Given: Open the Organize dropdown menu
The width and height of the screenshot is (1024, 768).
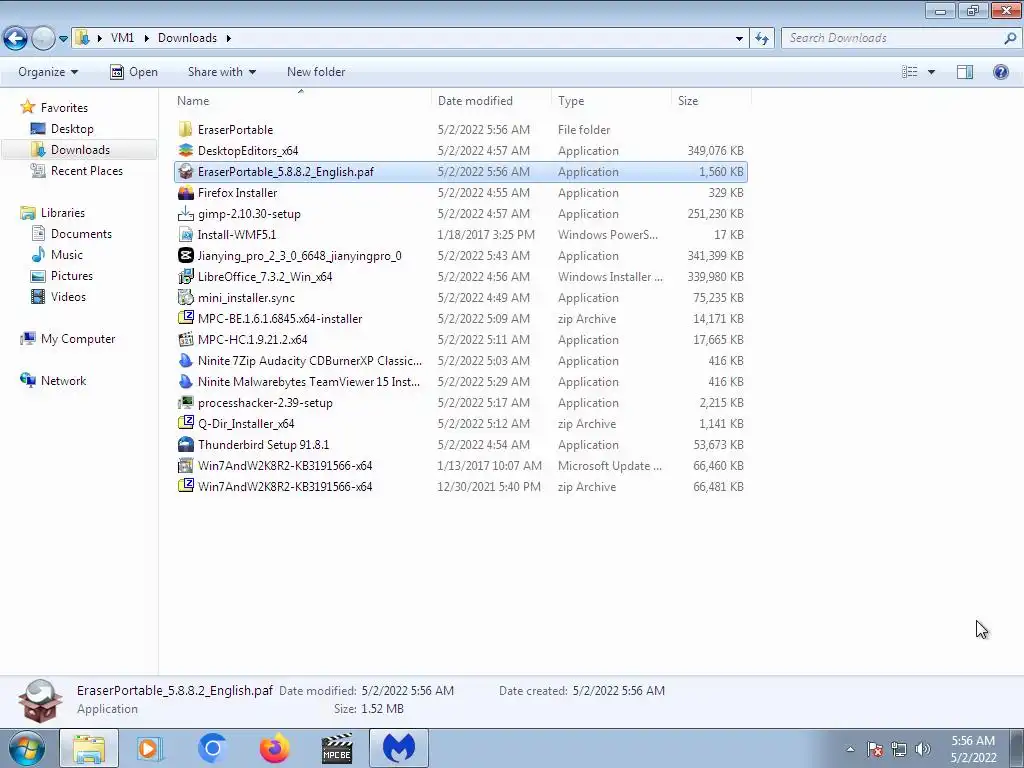Looking at the screenshot, I should coord(48,72).
